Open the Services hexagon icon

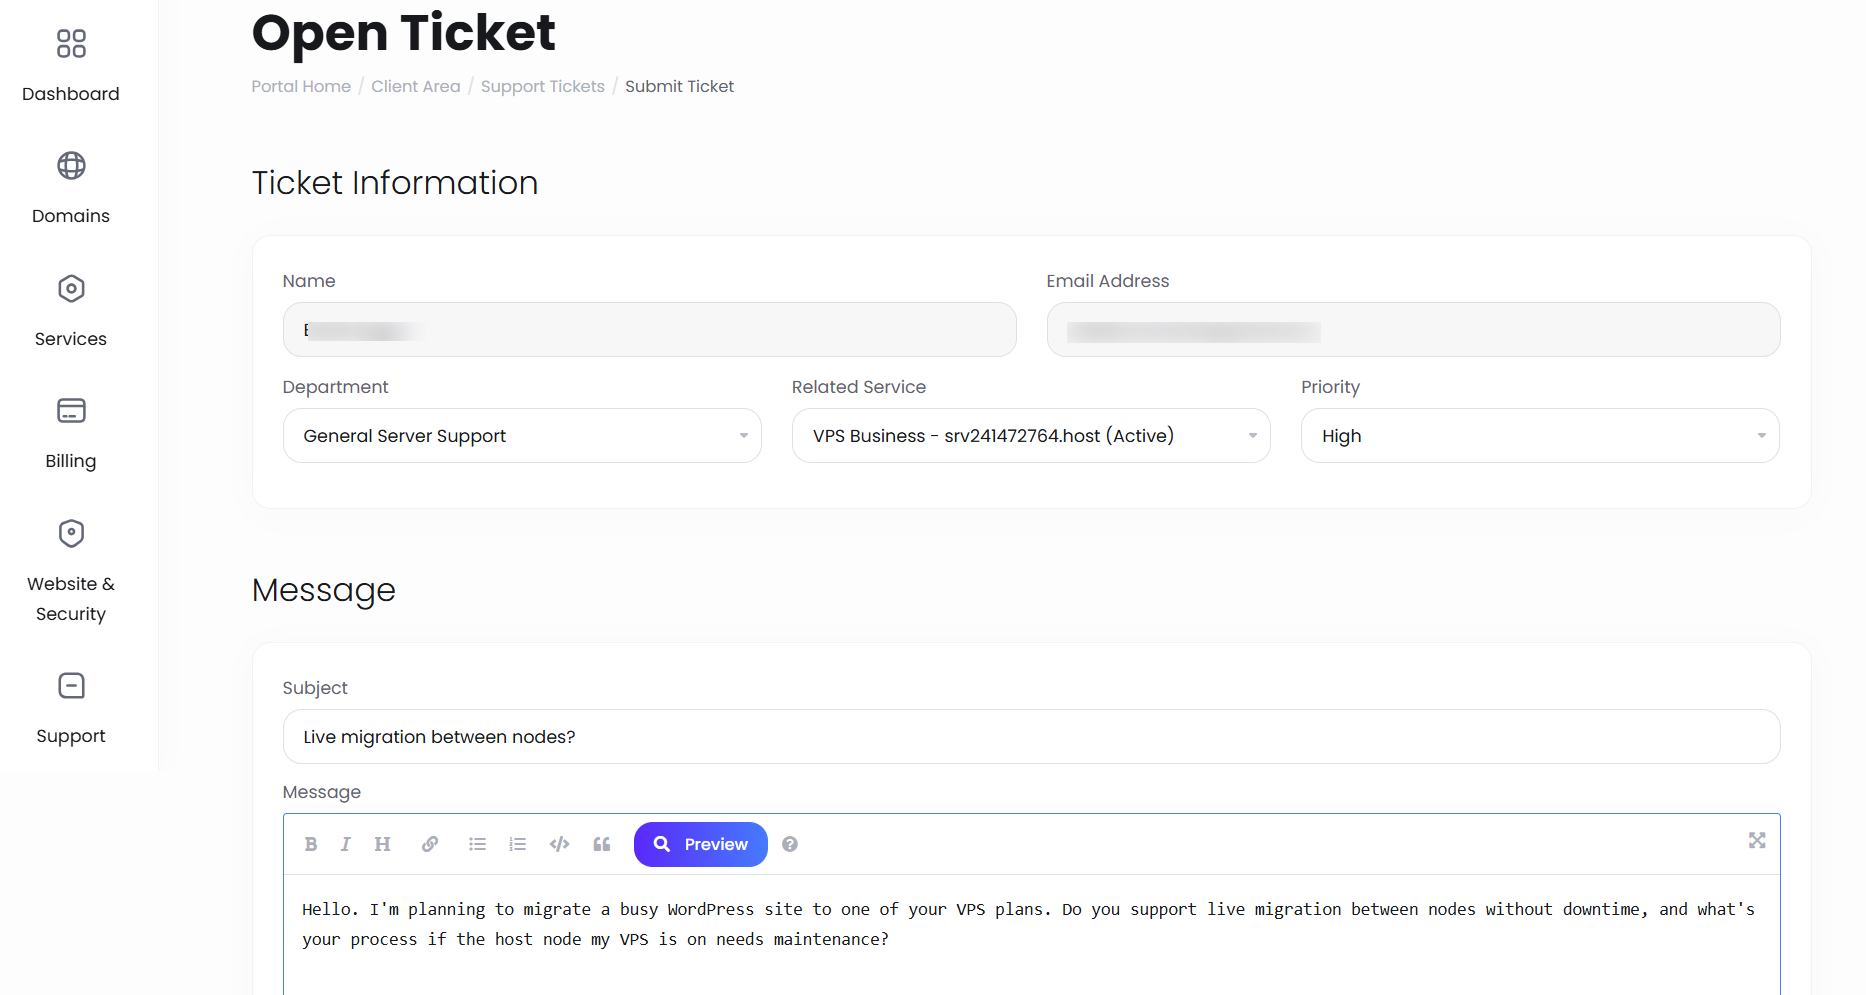click(x=71, y=288)
